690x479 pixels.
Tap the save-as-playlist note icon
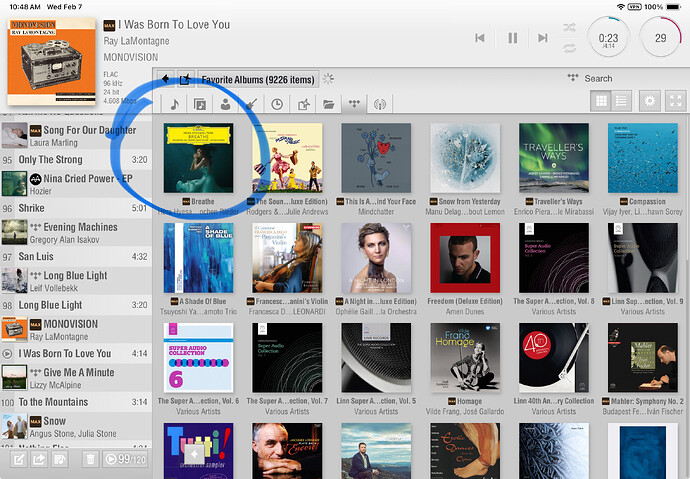(59, 460)
